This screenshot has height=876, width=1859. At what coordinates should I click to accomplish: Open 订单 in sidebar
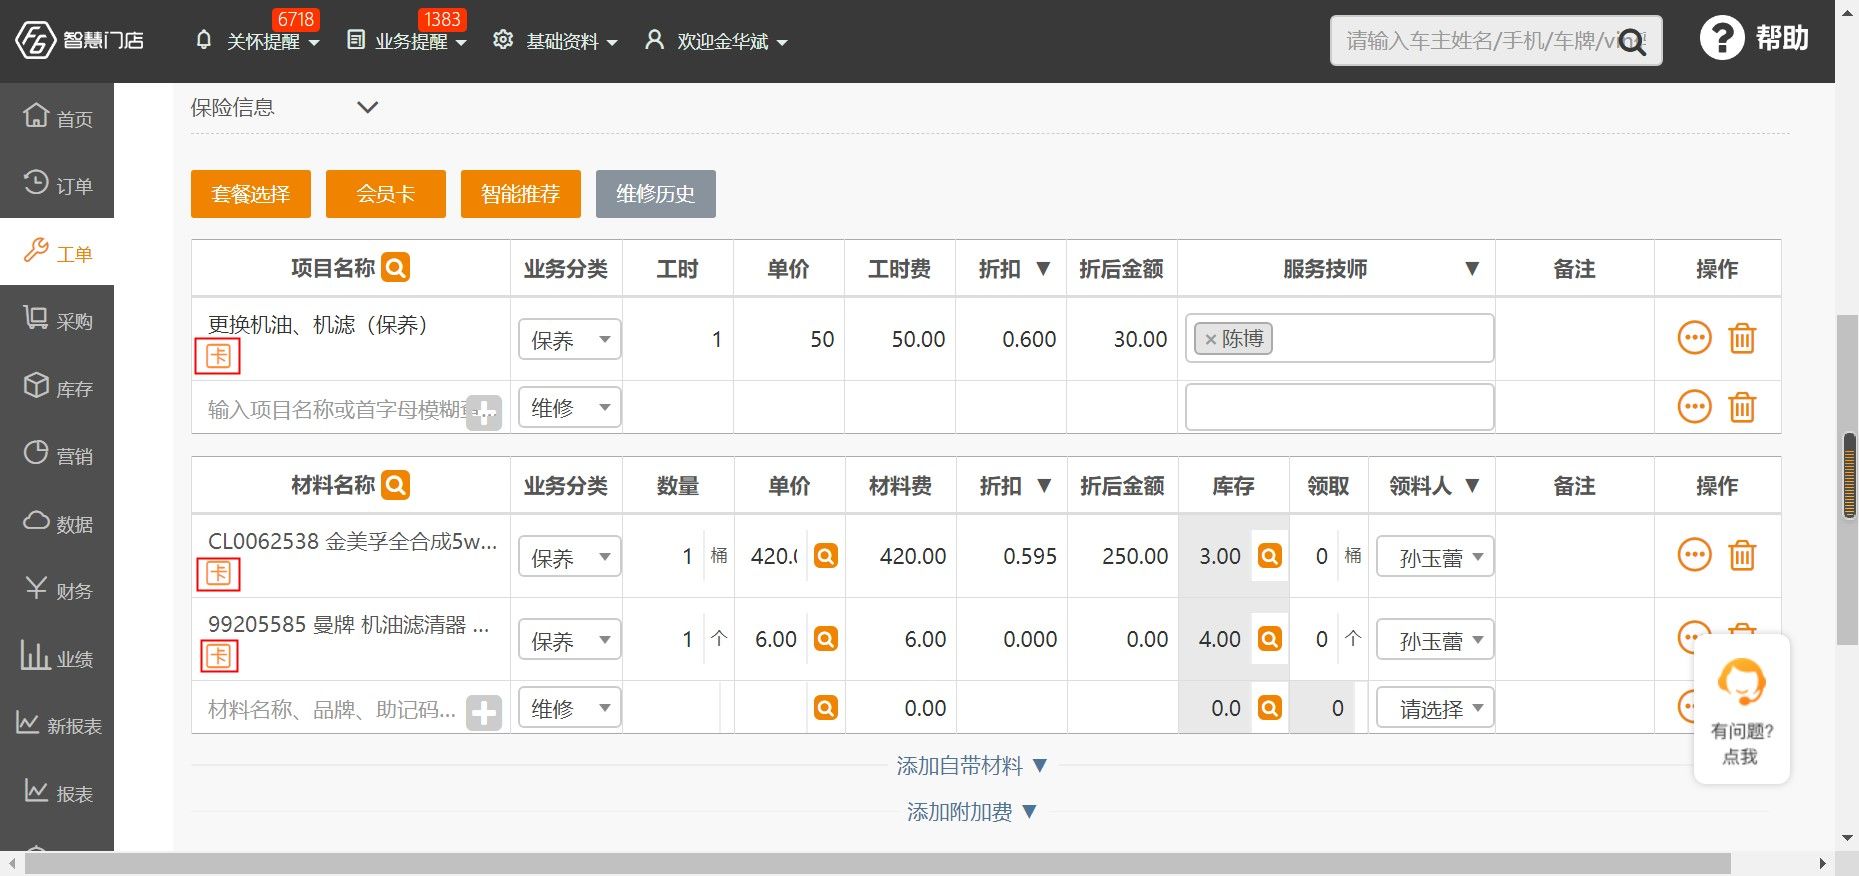click(x=57, y=184)
